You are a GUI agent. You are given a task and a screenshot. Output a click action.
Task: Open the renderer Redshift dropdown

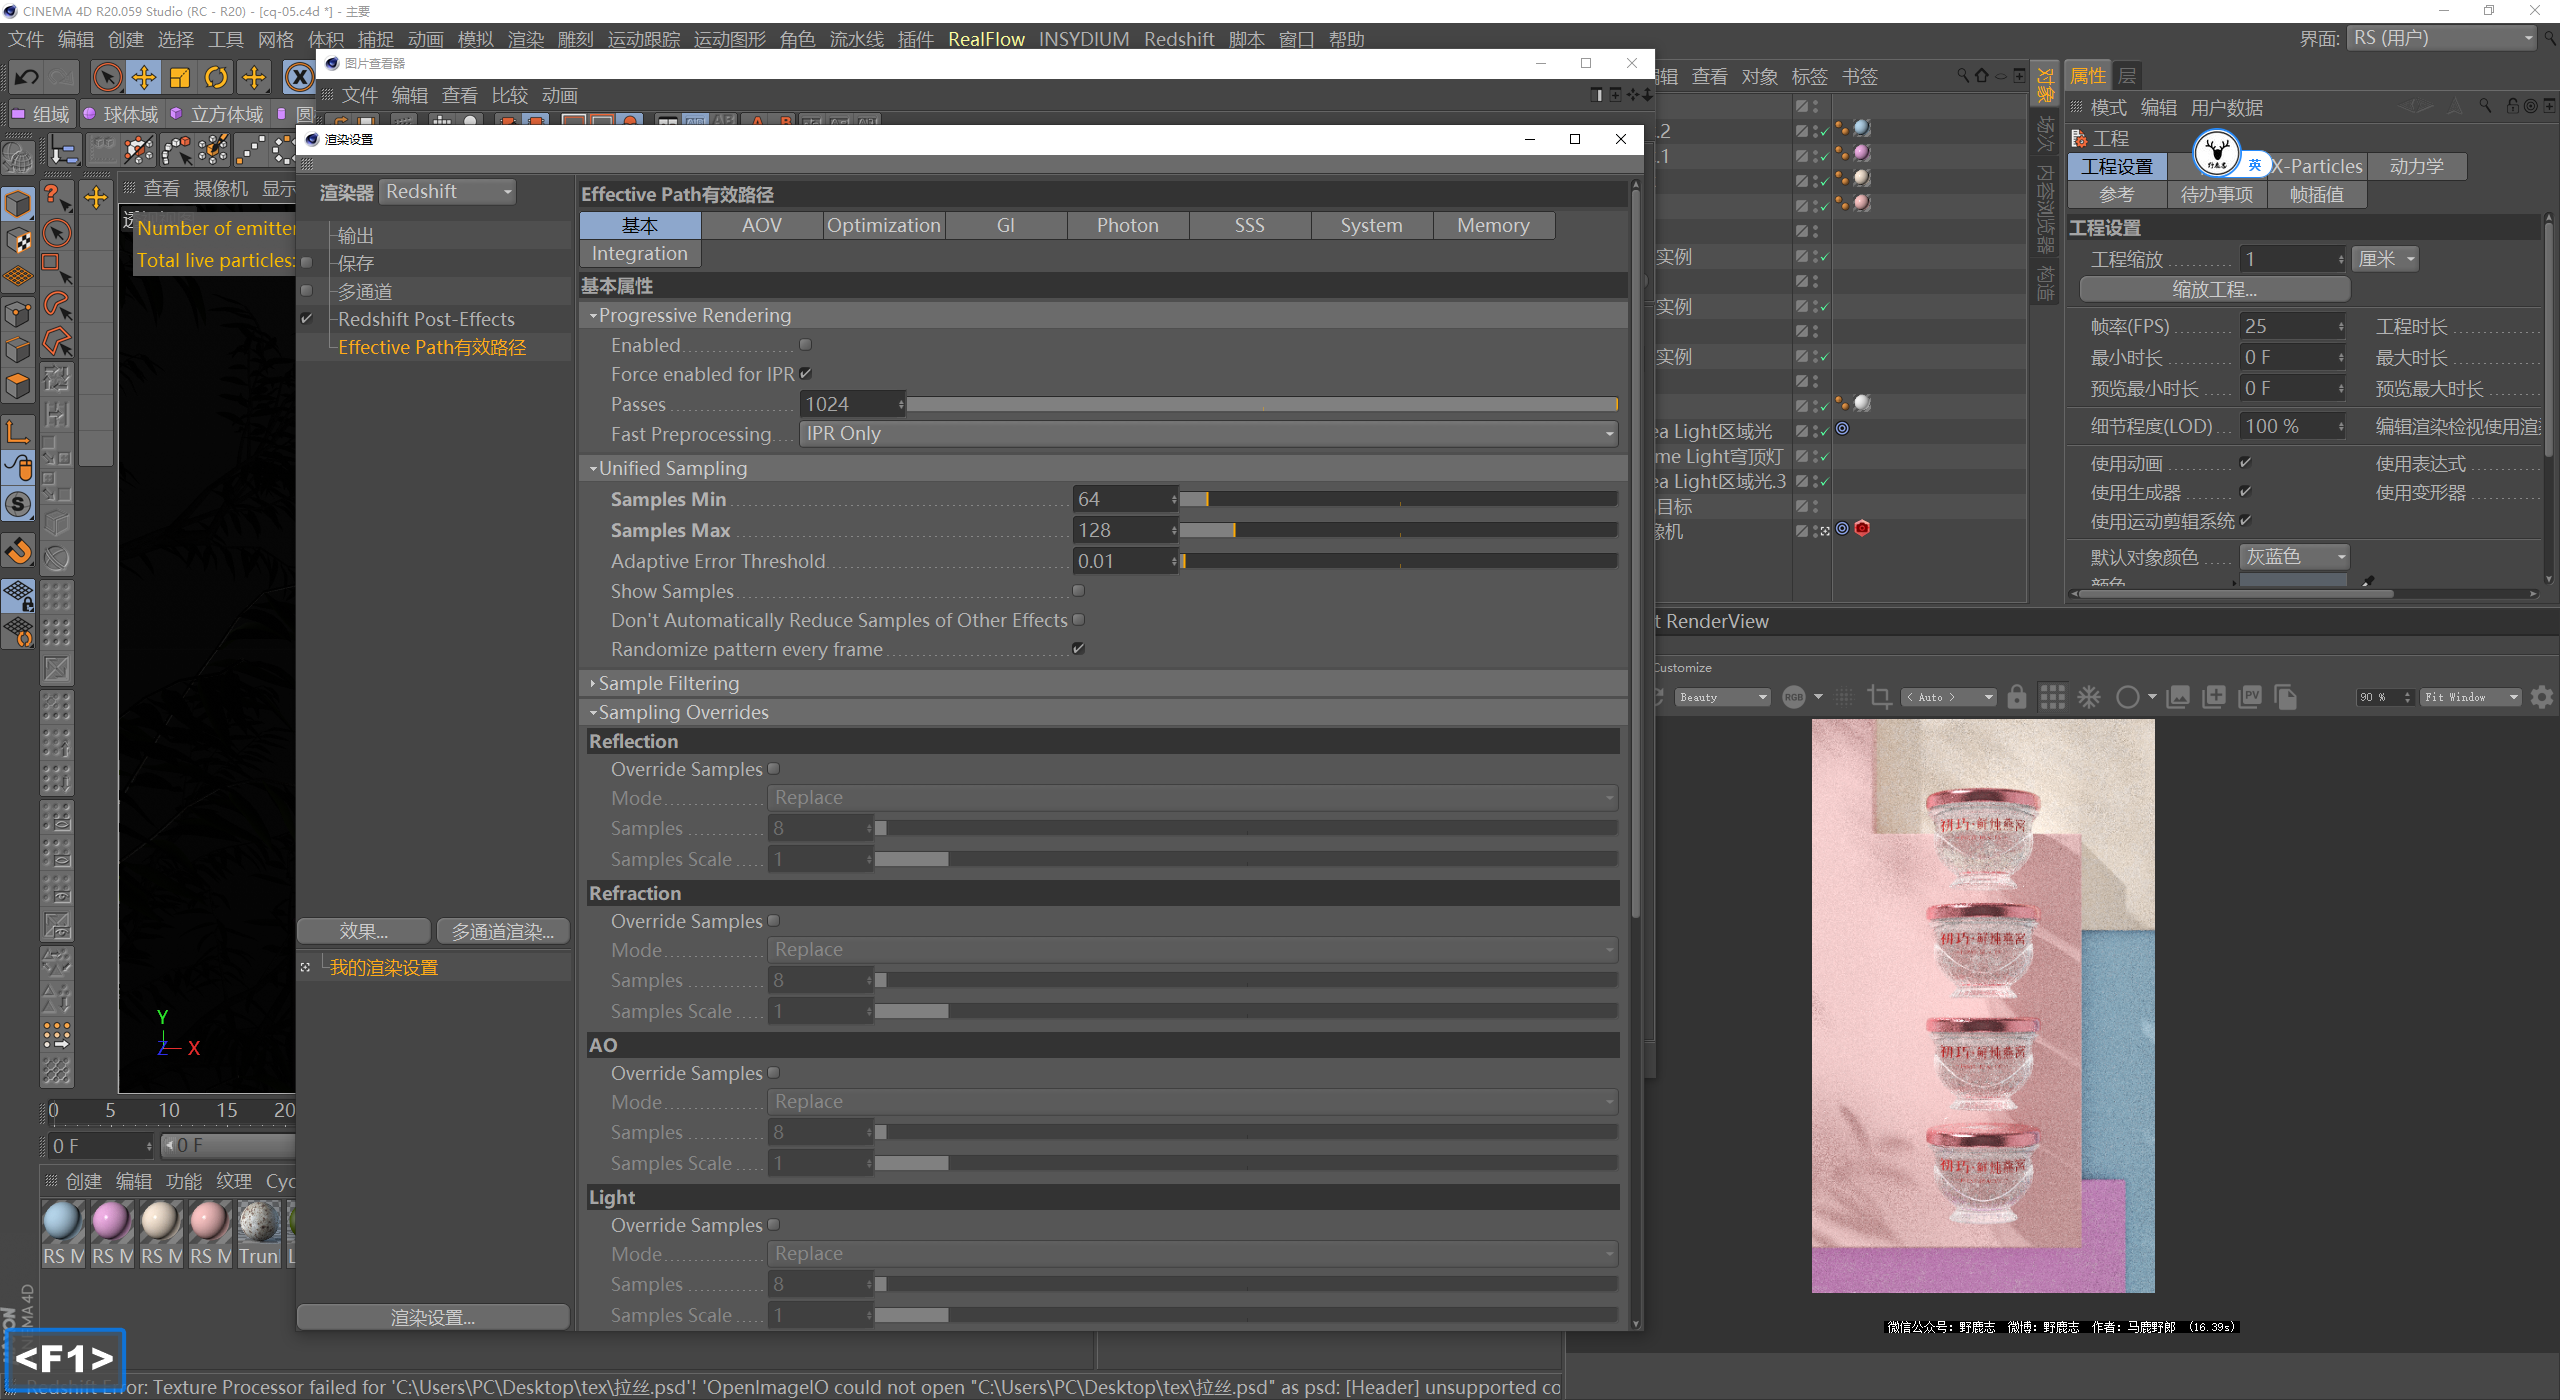click(x=448, y=192)
